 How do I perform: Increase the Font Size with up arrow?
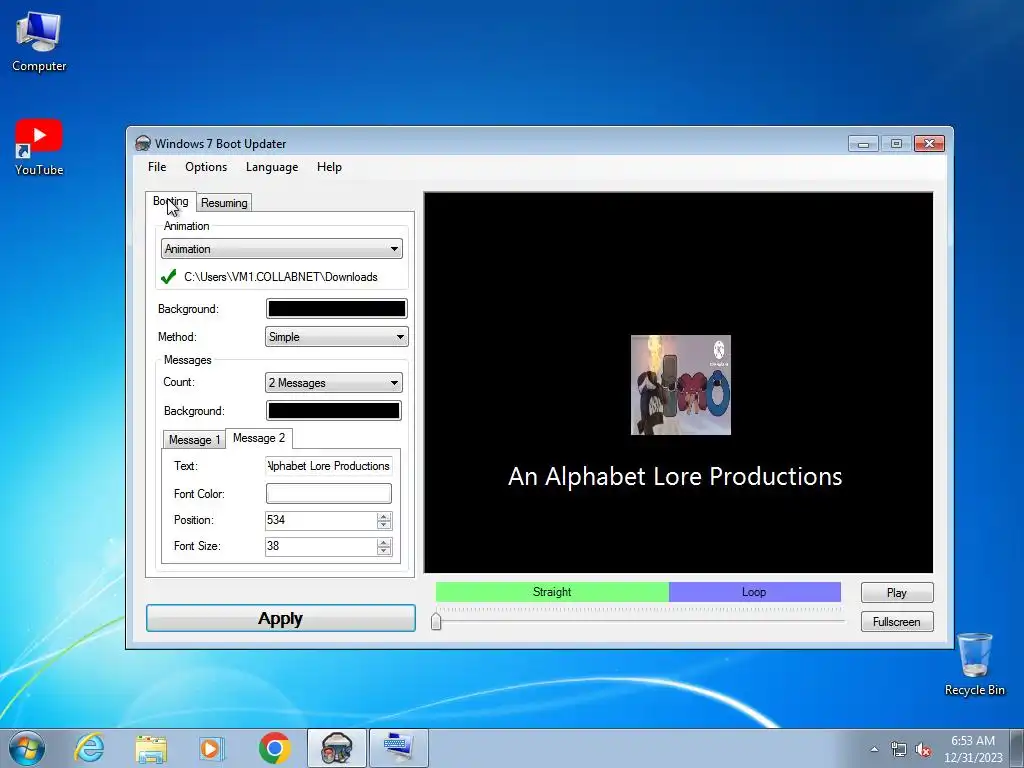(x=384, y=542)
